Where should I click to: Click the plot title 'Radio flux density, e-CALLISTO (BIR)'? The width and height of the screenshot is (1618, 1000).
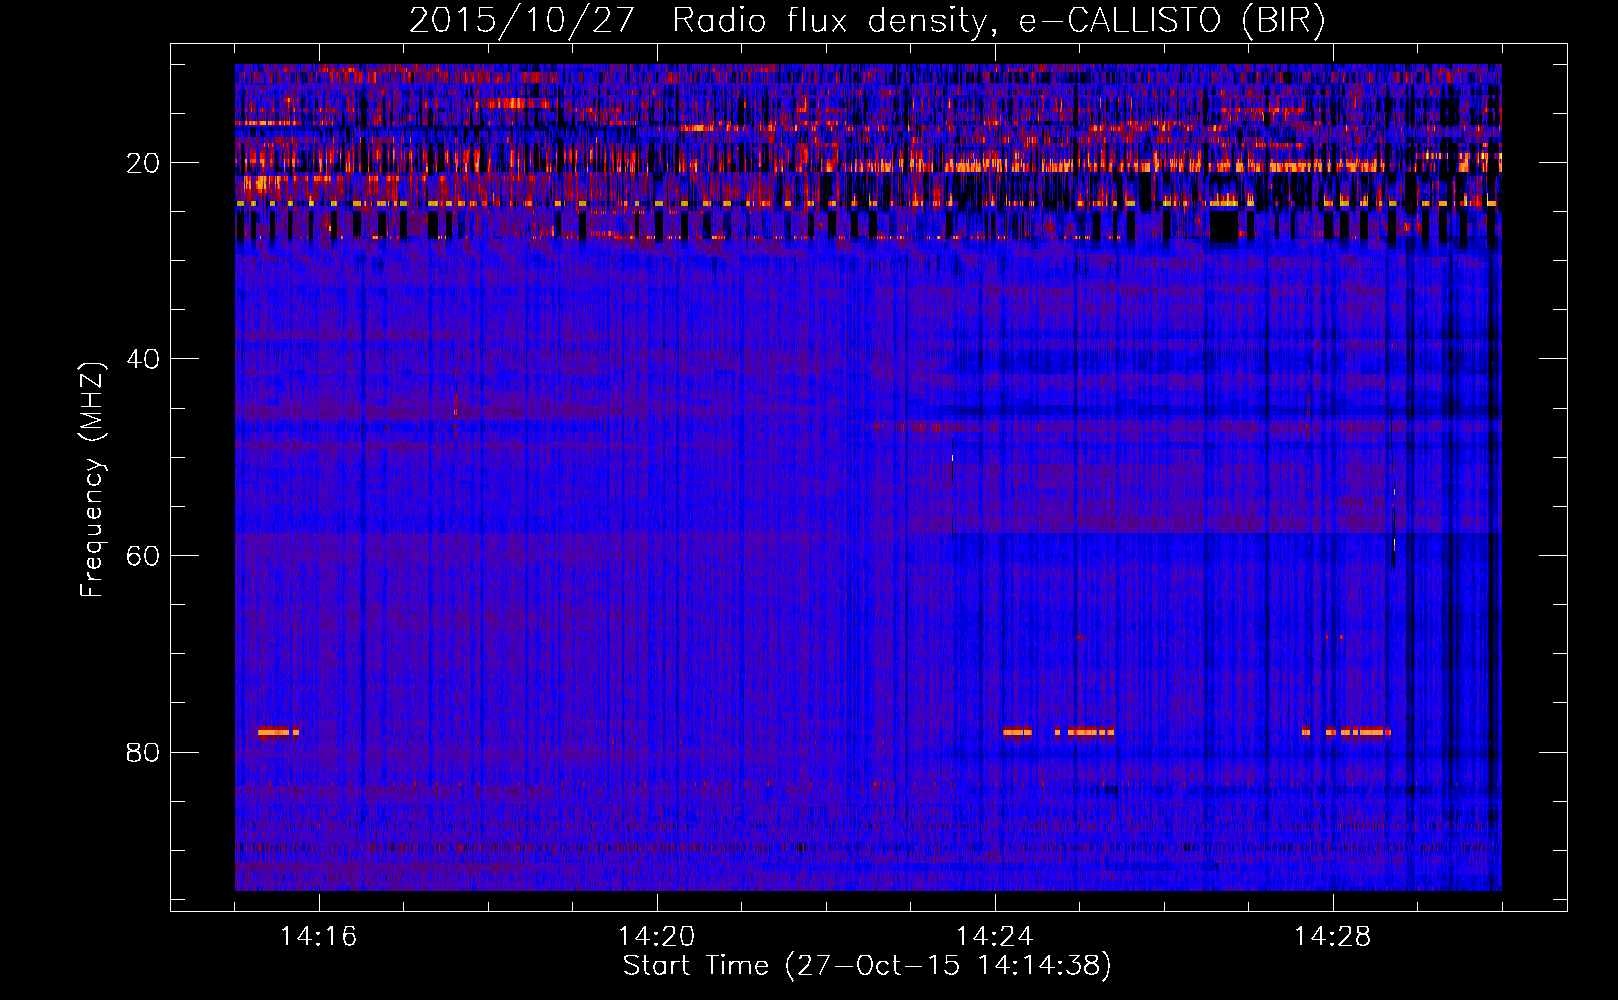tap(998, 20)
